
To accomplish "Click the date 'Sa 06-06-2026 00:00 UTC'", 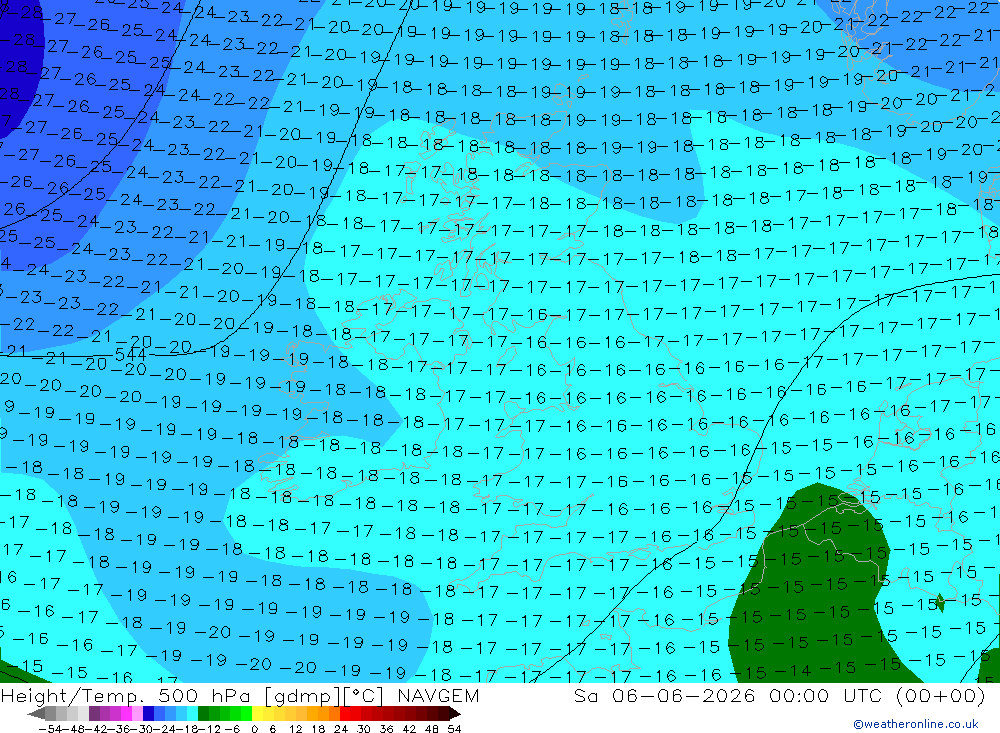I will (x=730, y=695).
